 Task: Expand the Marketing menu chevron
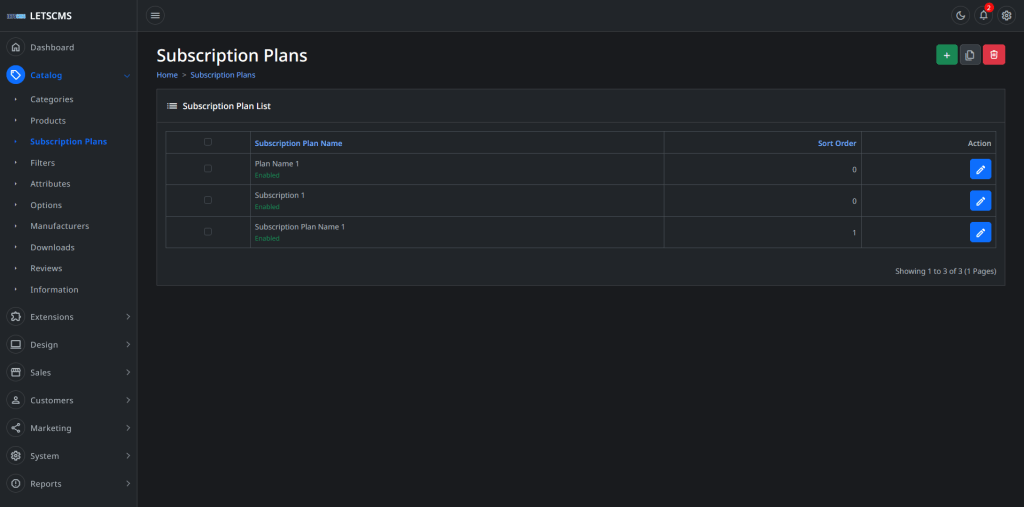(128, 428)
